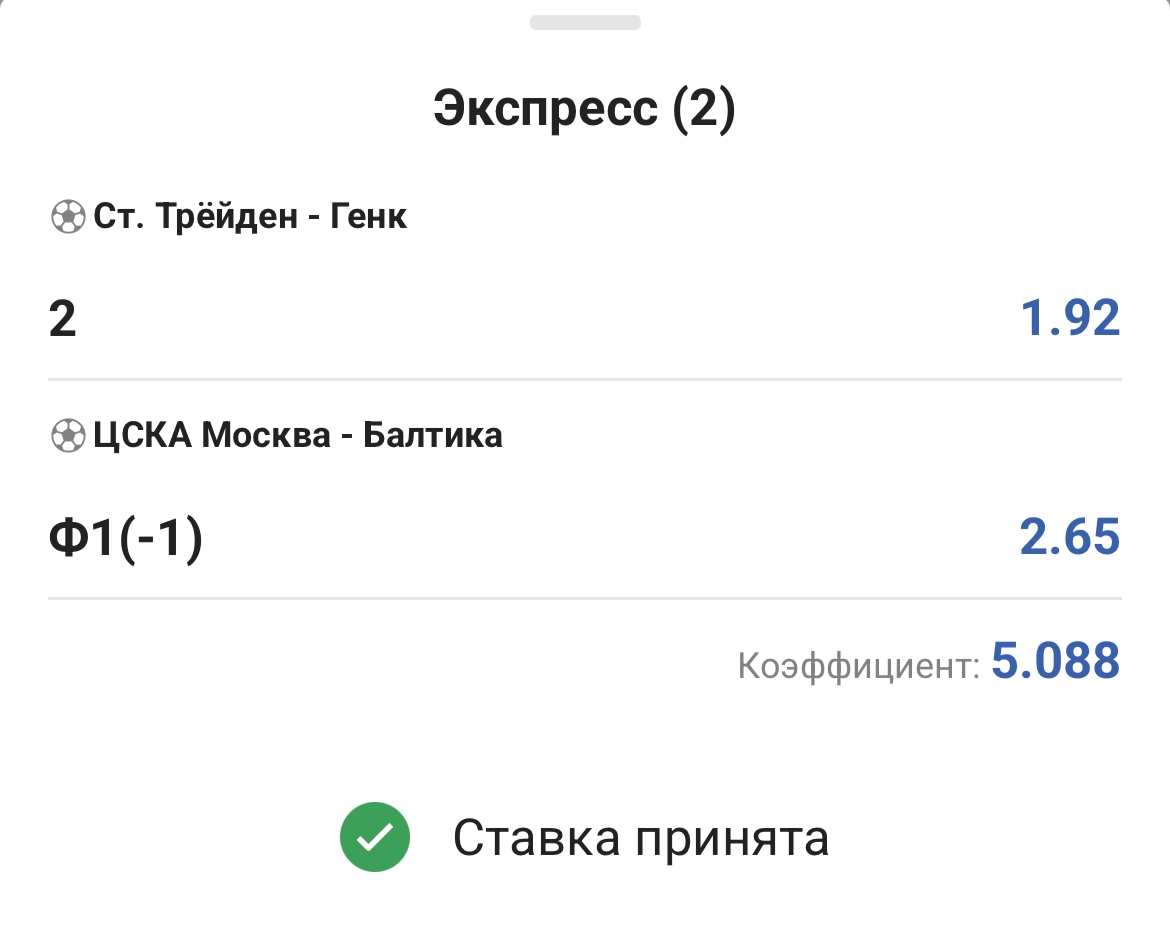Select the Экспресс (2) header title

[x=585, y=109]
